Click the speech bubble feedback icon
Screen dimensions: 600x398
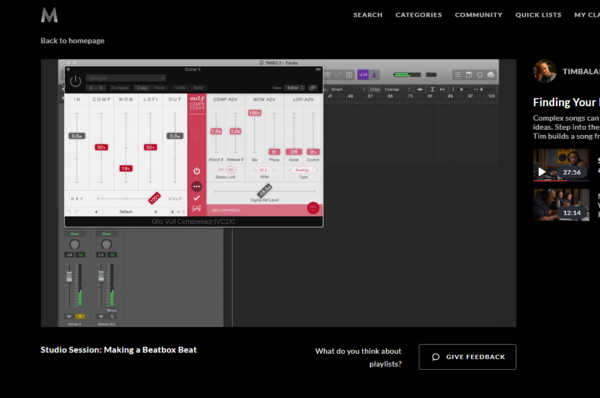[436, 357]
